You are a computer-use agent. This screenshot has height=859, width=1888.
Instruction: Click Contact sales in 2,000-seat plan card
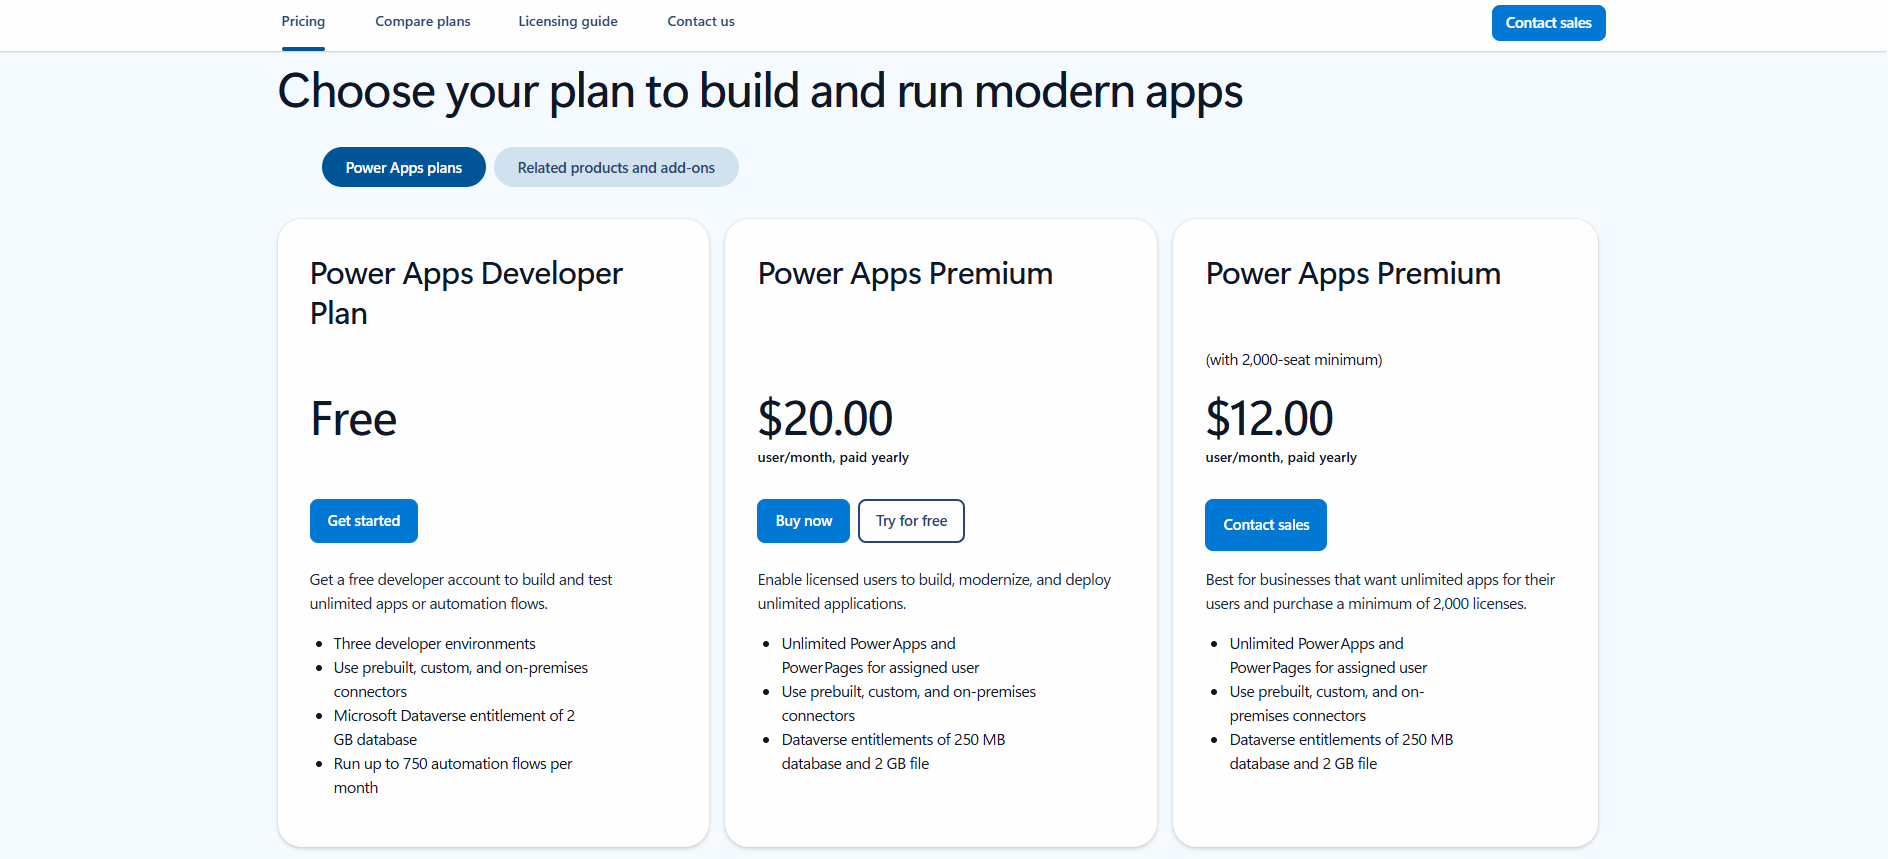(x=1265, y=525)
